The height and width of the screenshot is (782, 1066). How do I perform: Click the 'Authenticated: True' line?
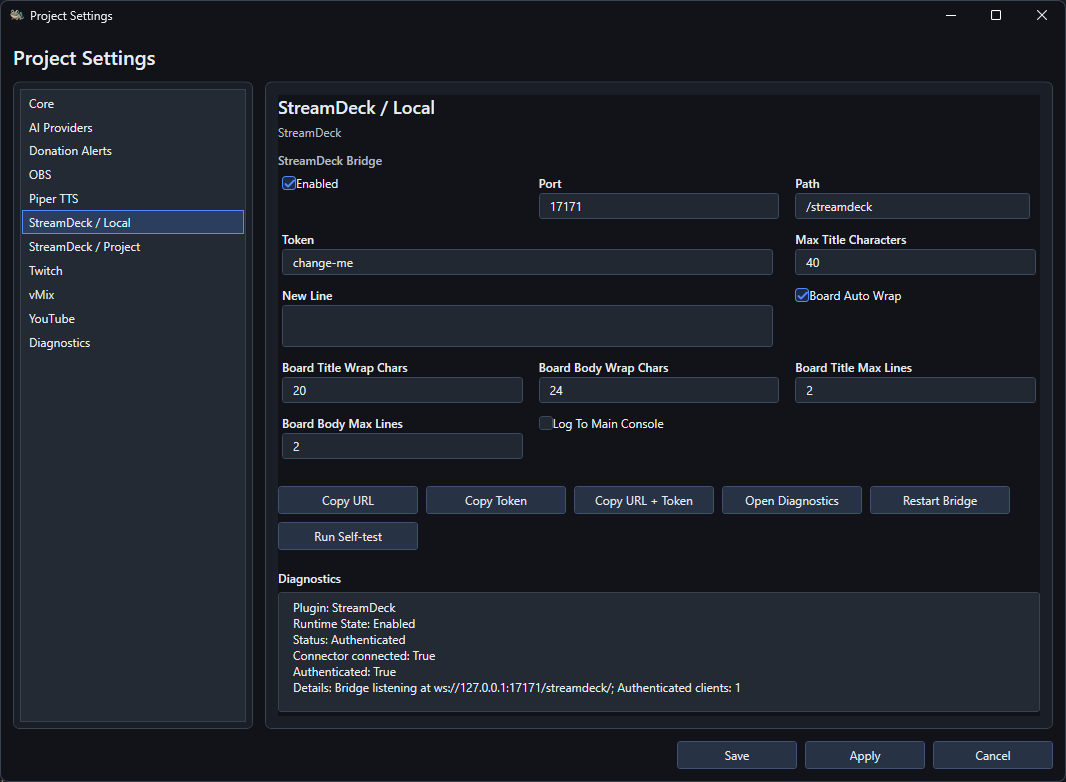tap(345, 672)
